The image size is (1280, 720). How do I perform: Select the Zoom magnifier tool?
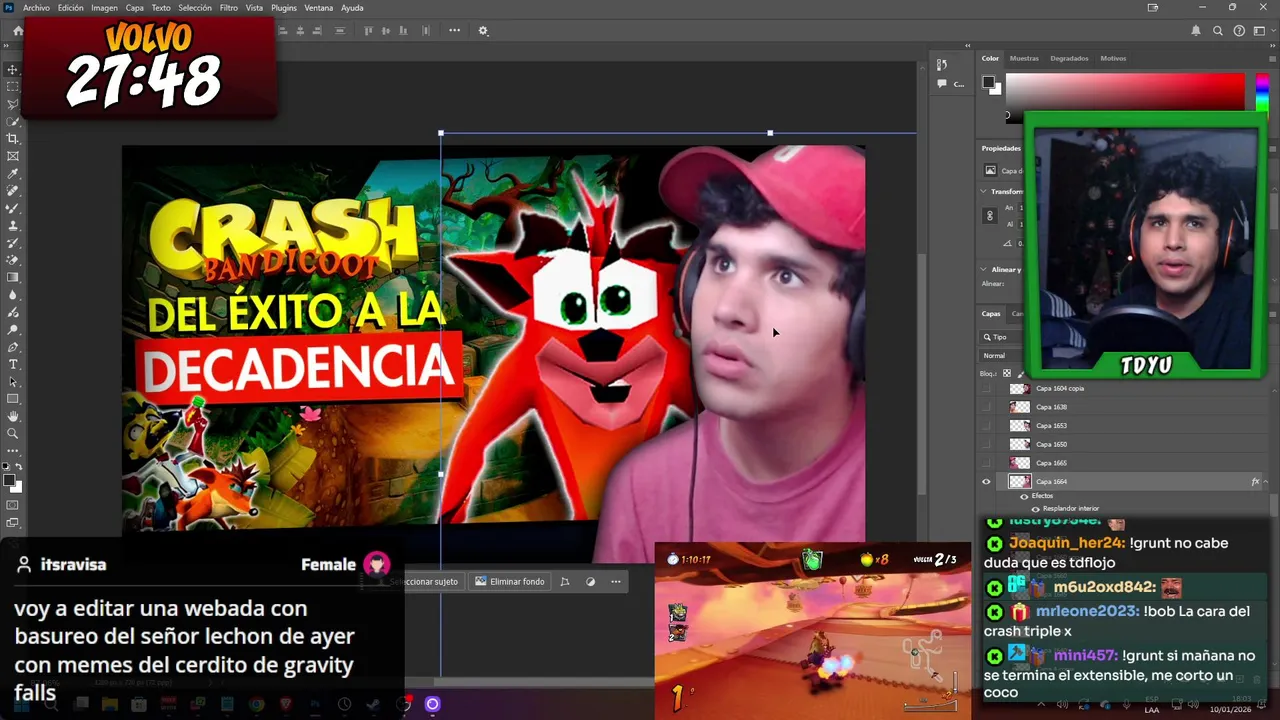[x=13, y=434]
